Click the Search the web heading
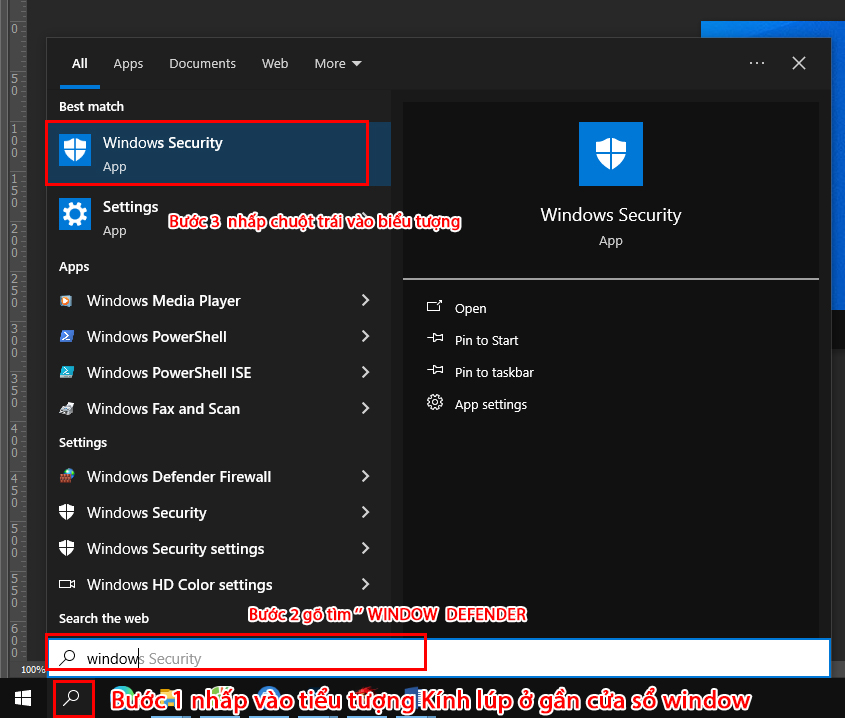 (103, 618)
